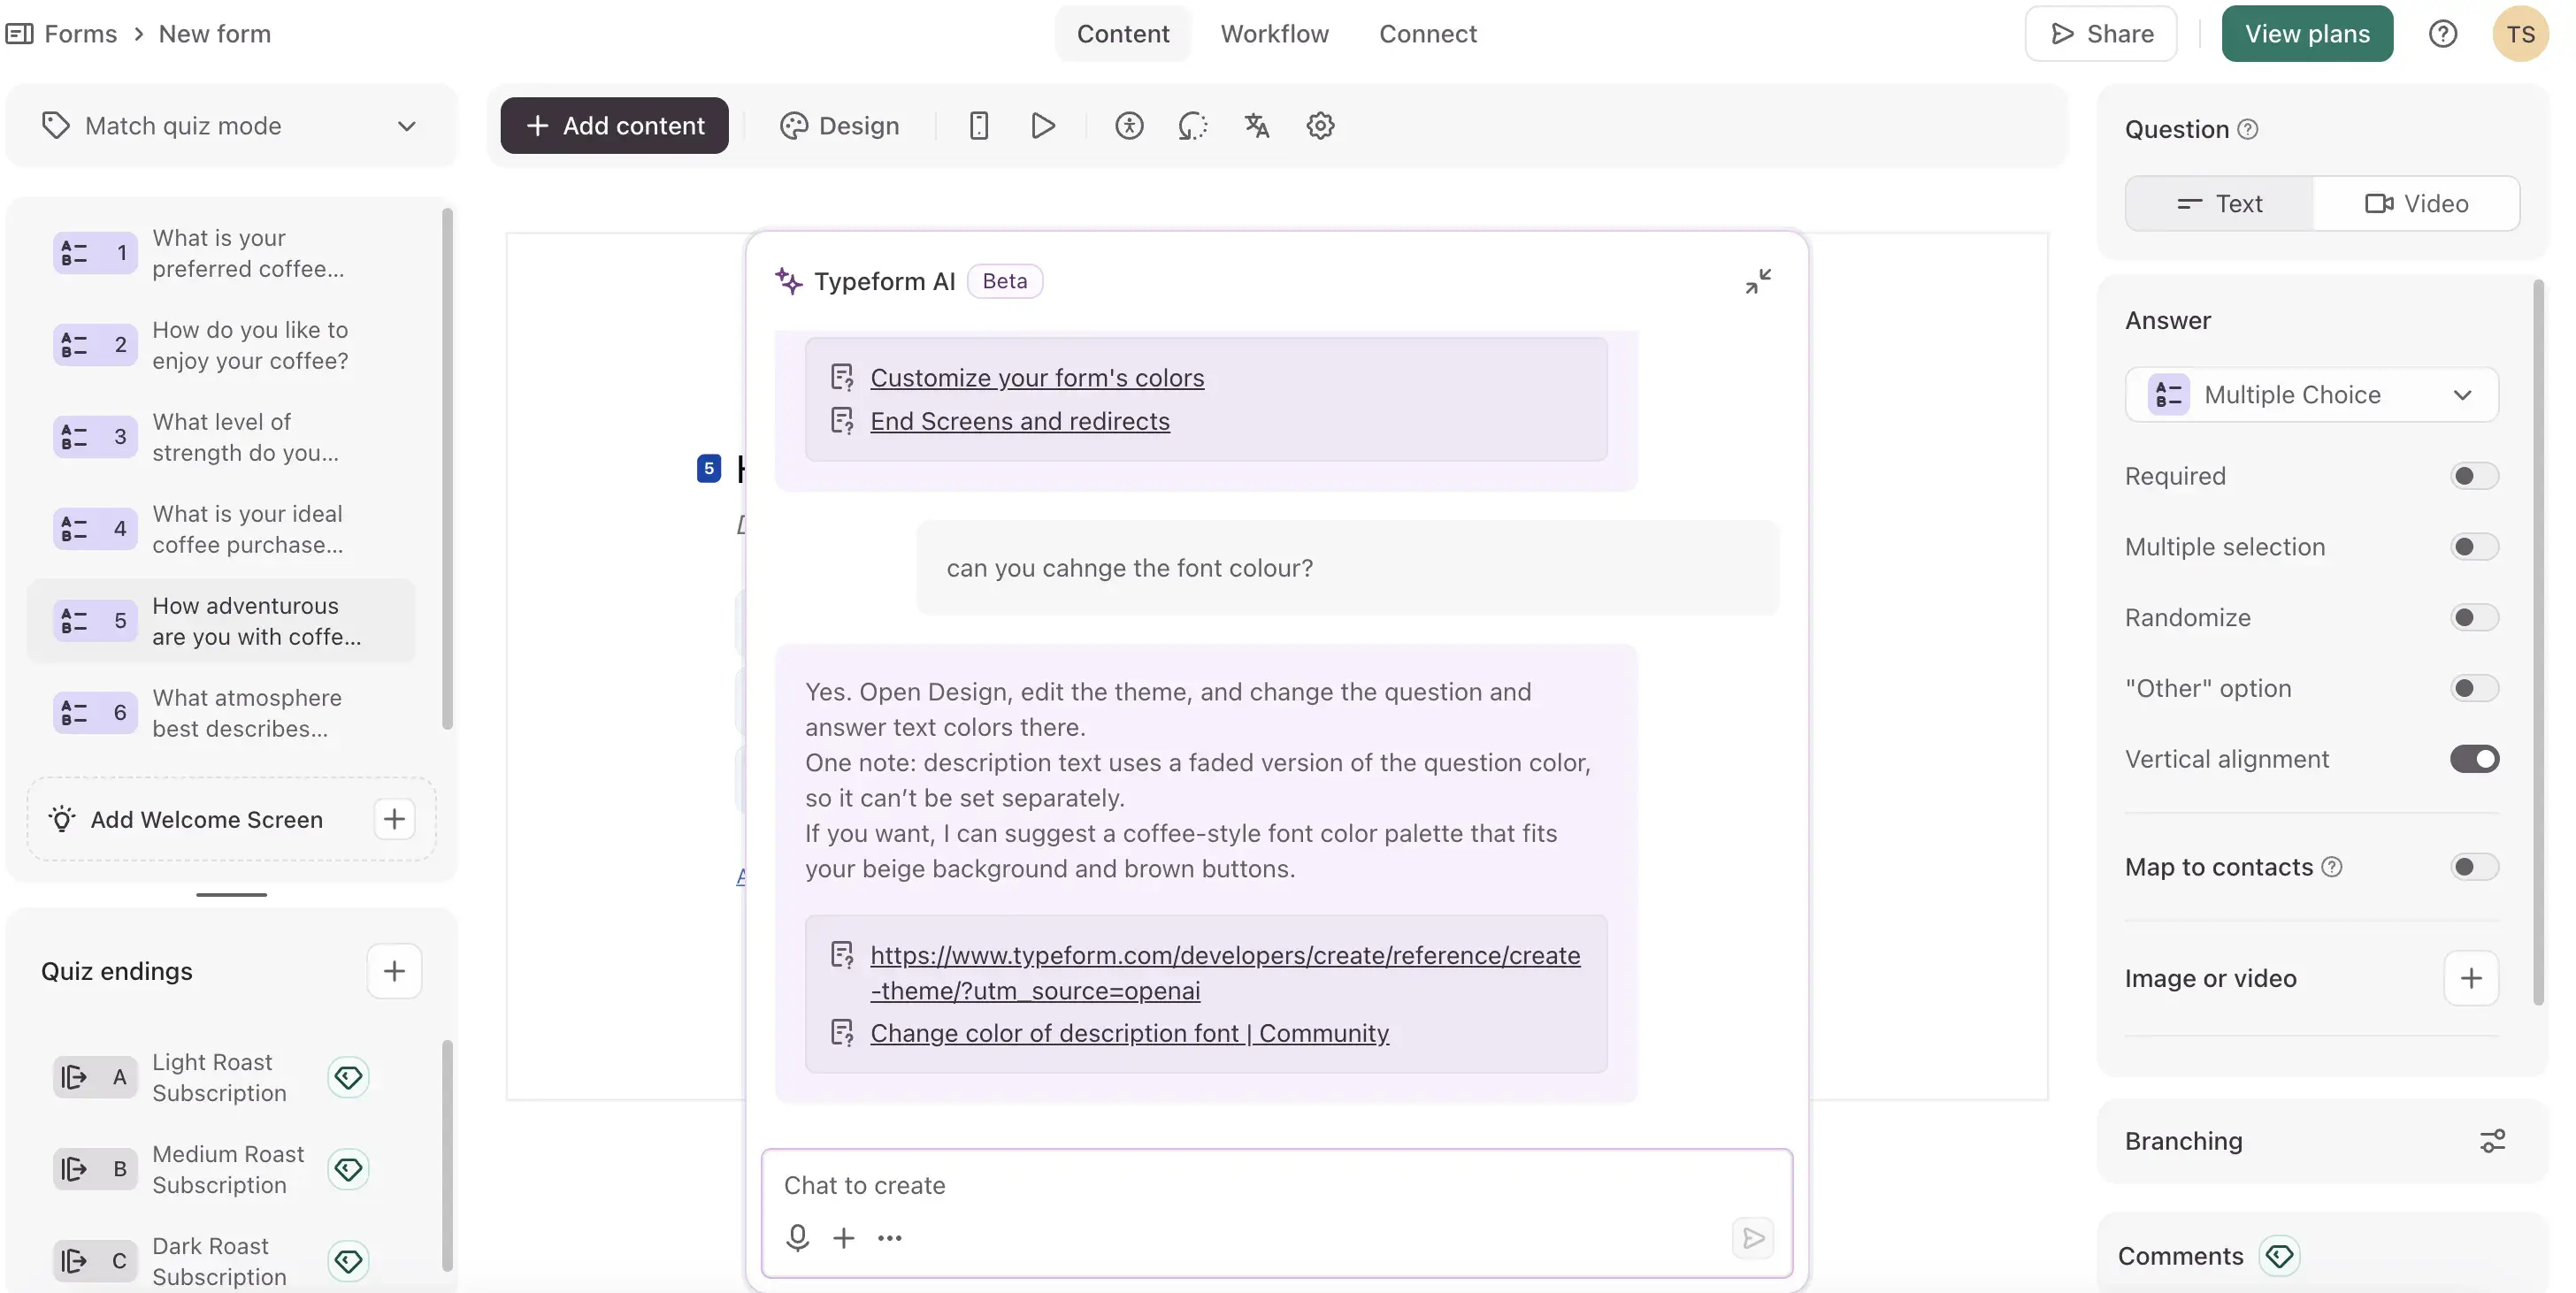Open the accessibility checker icon
Image resolution: width=2576 pixels, height=1293 pixels.
pyautogui.click(x=1129, y=125)
